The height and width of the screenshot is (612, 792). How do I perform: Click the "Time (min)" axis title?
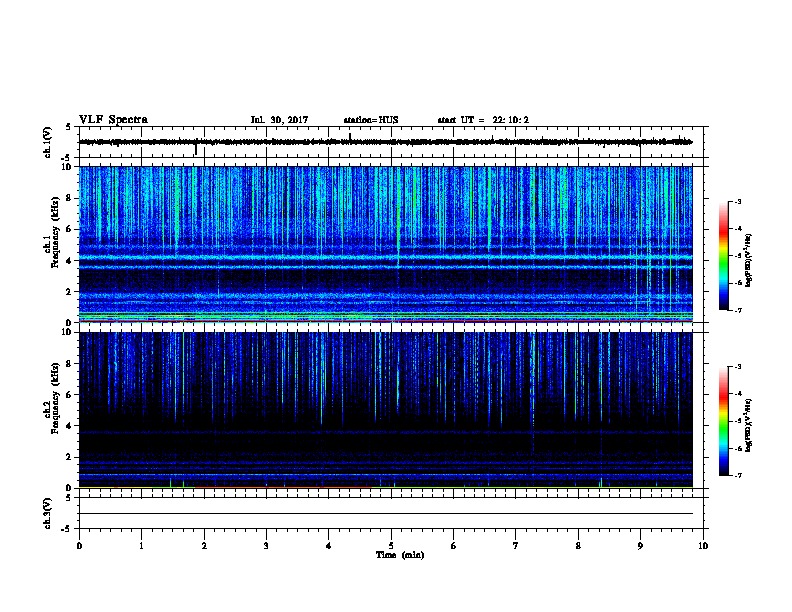(400, 555)
